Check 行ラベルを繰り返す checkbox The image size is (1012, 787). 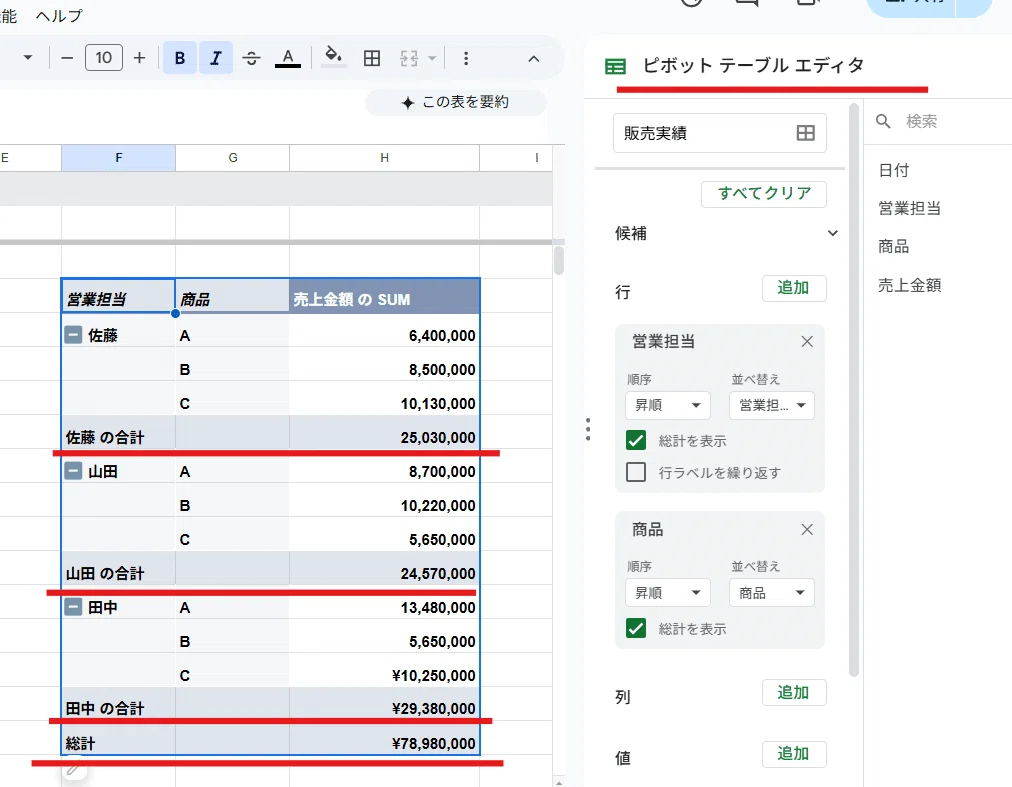(x=636, y=472)
